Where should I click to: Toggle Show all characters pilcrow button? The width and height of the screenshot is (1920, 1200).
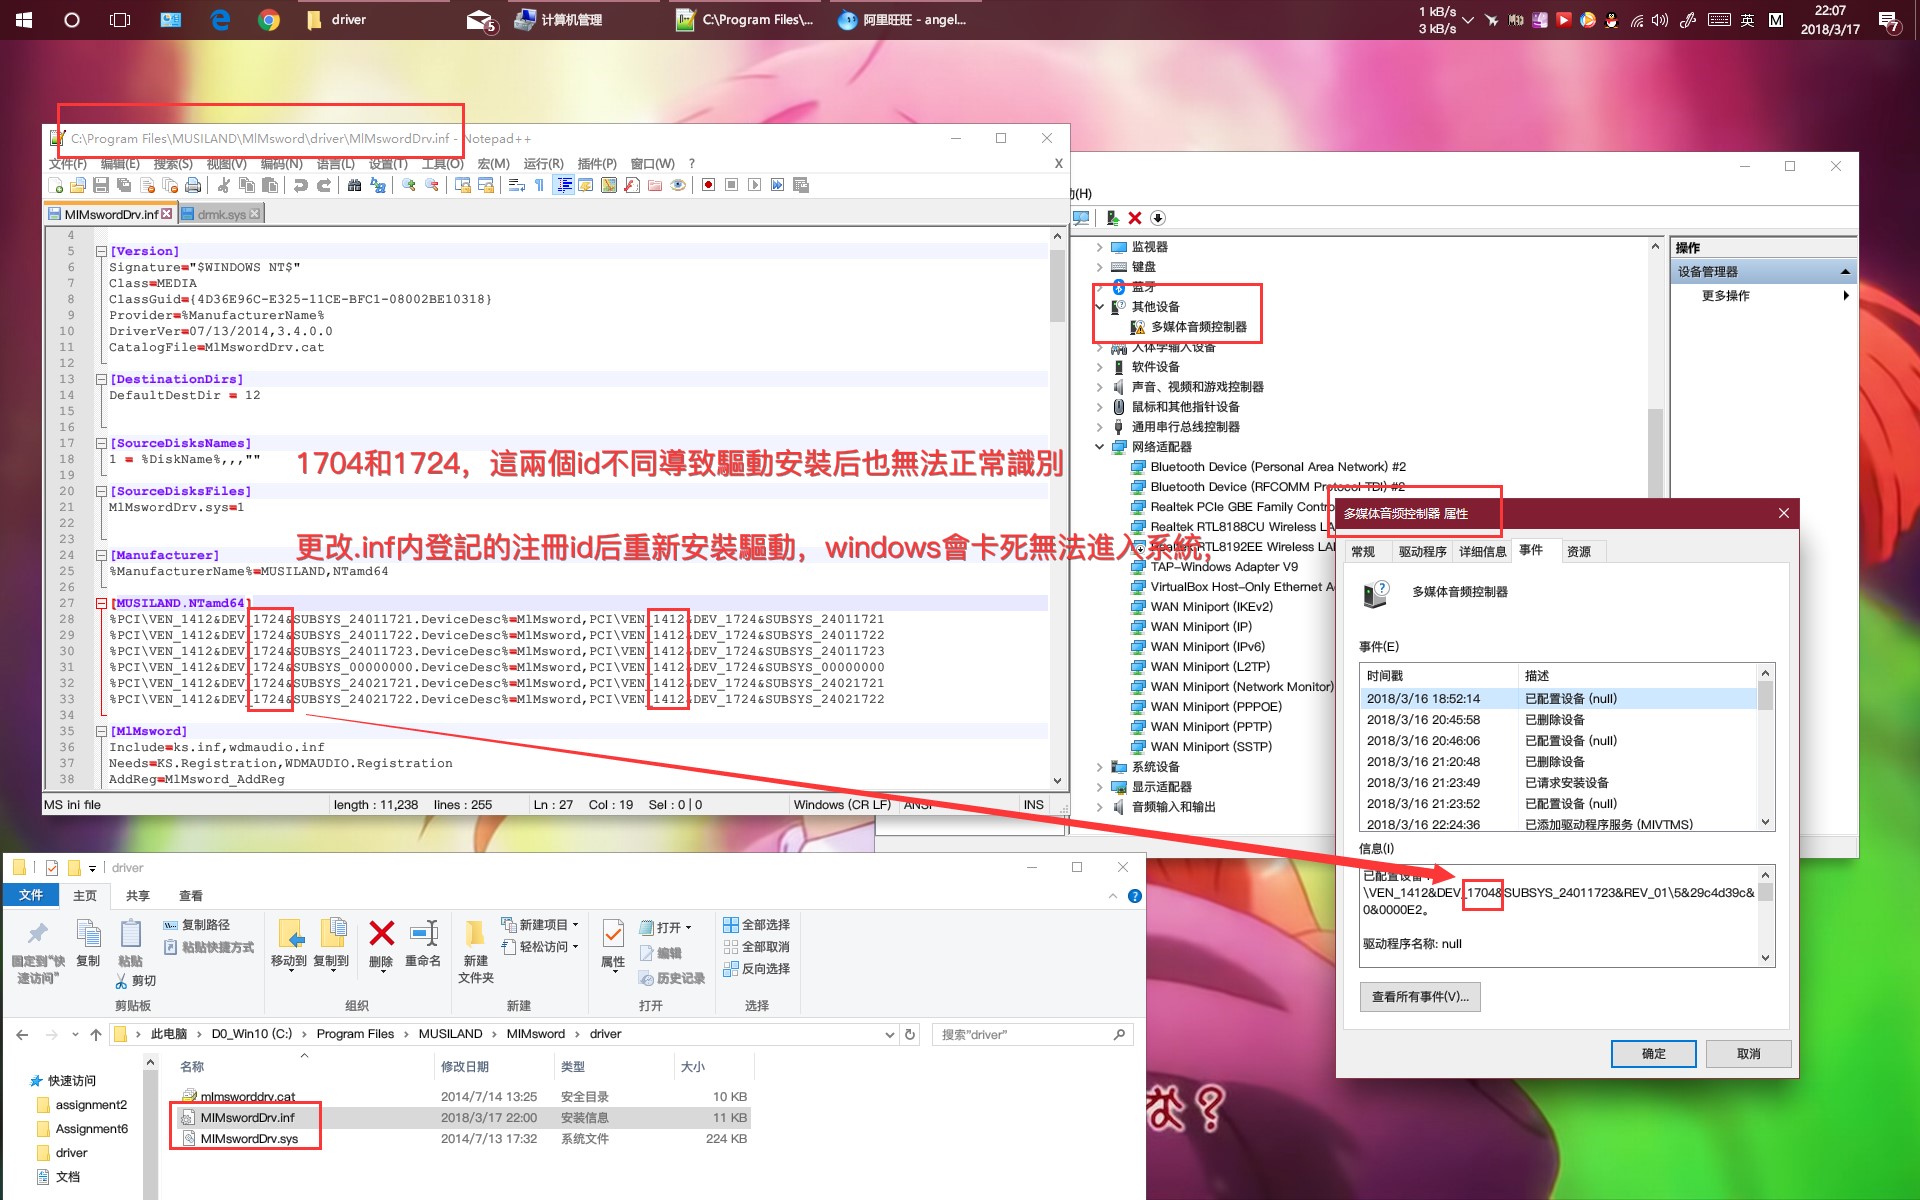coord(539,185)
